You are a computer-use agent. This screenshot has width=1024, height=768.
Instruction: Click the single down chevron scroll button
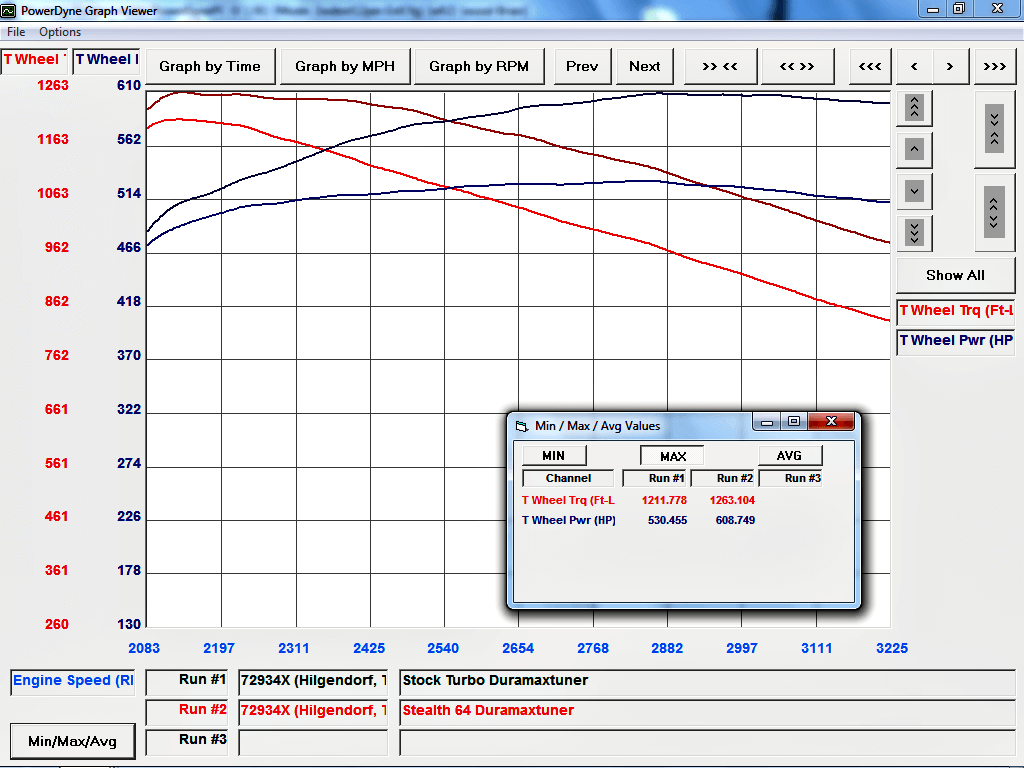pyautogui.click(x=914, y=192)
